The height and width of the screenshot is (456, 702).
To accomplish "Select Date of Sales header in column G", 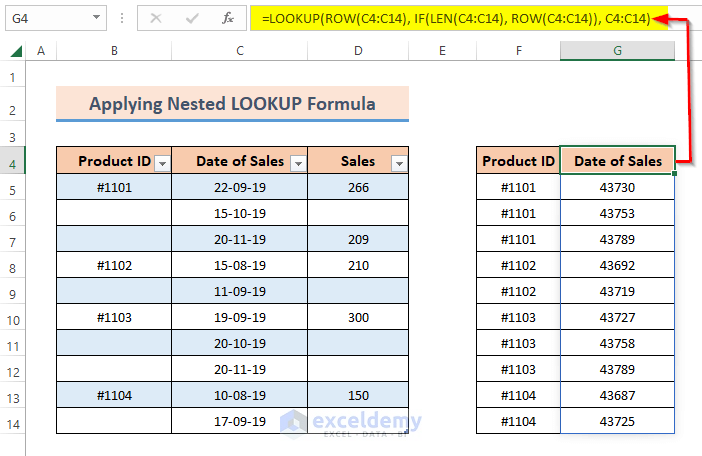I will pyautogui.click(x=617, y=160).
